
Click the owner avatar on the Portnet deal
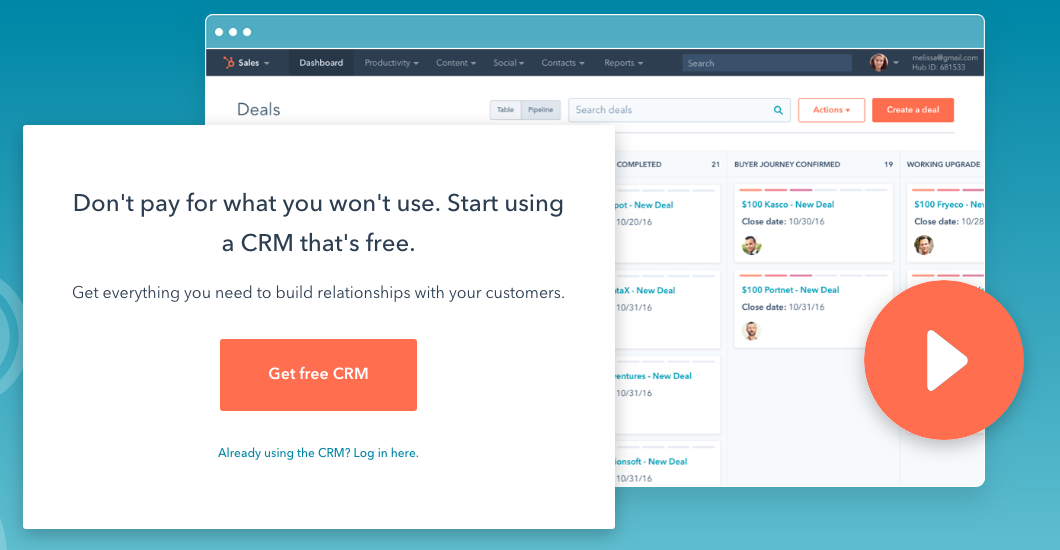(x=751, y=330)
